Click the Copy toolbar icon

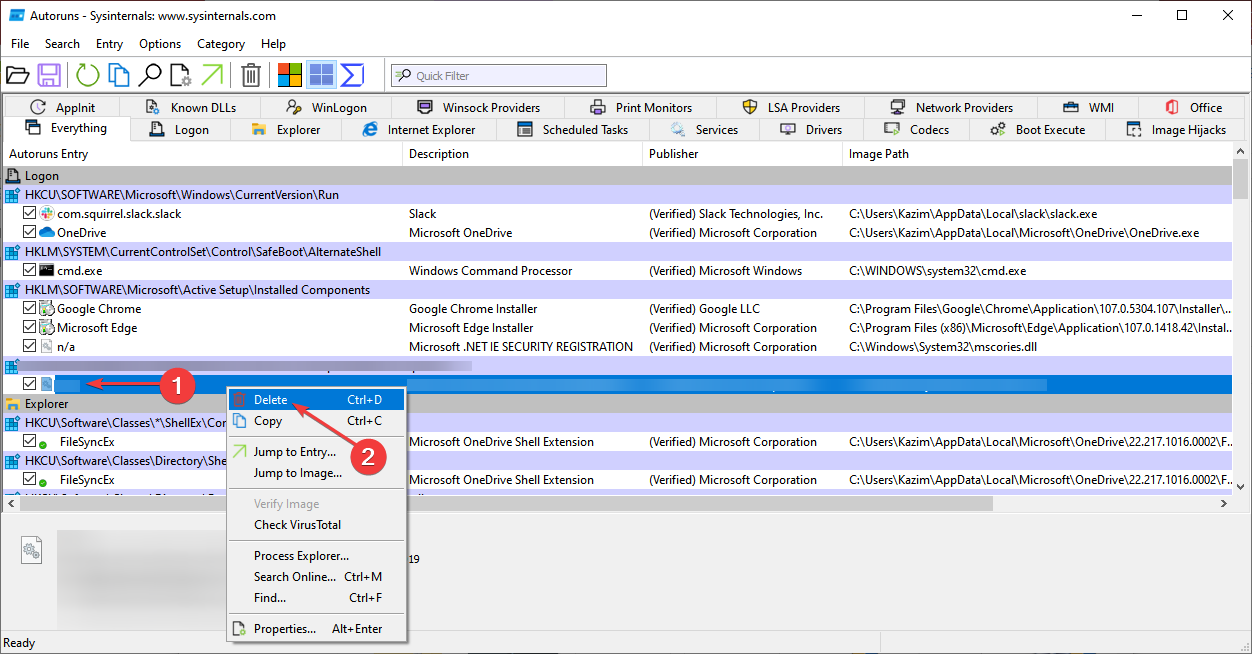[x=119, y=75]
